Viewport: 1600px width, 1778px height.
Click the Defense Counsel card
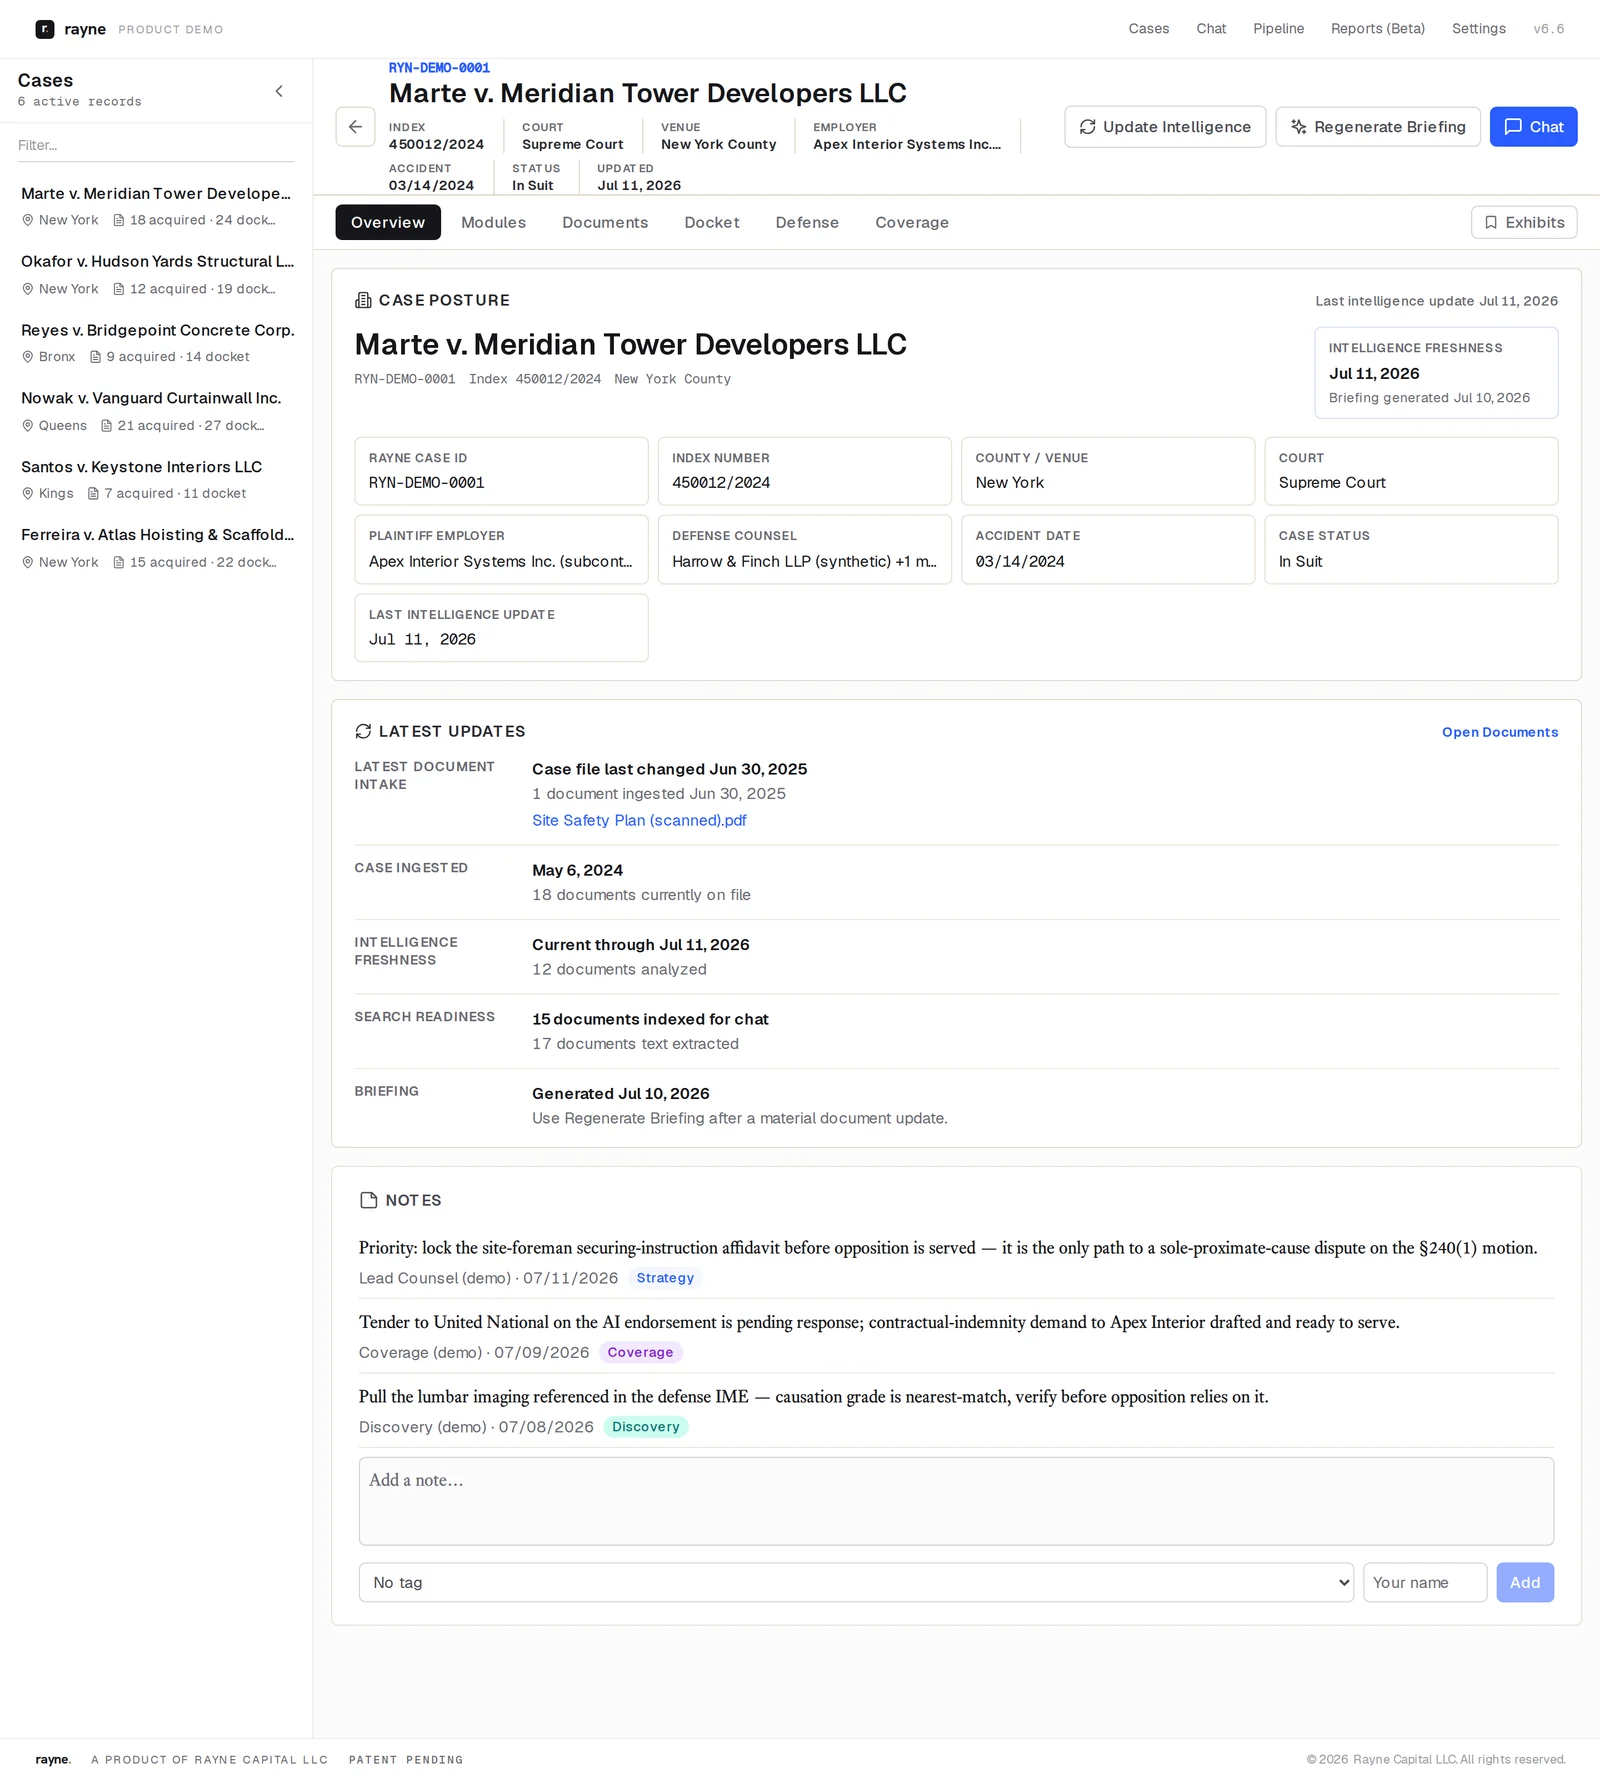(804, 549)
